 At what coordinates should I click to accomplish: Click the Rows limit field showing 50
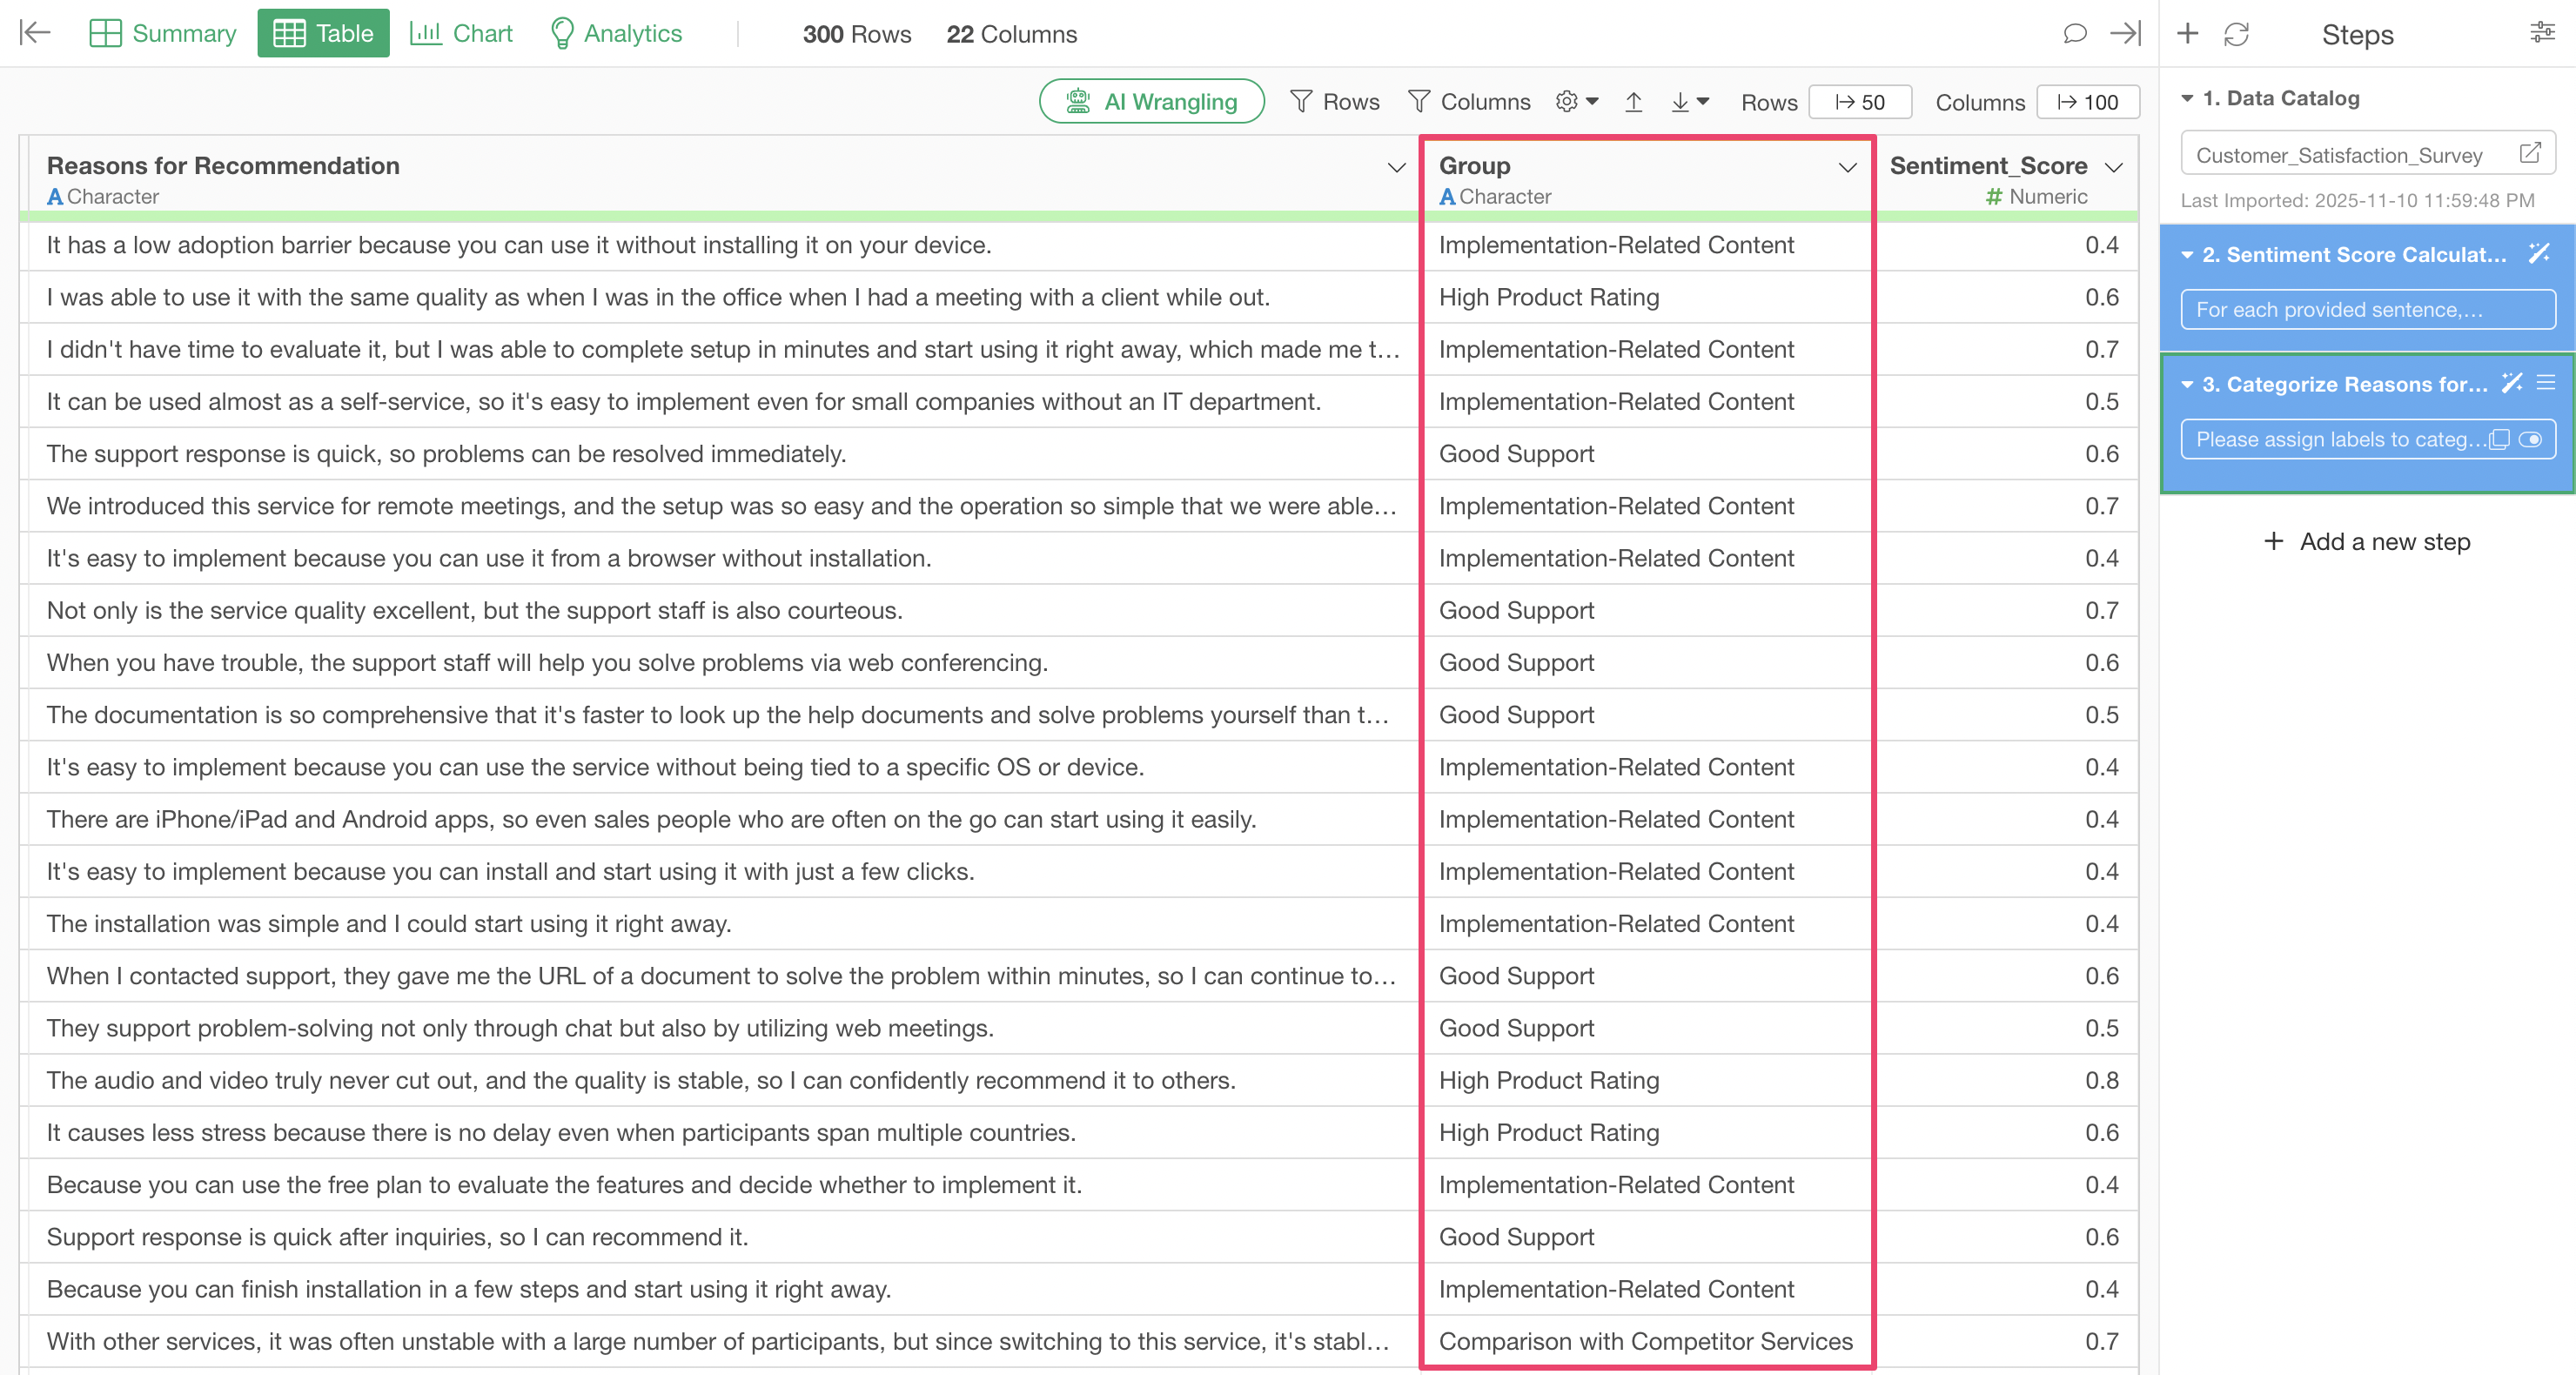coord(1860,102)
